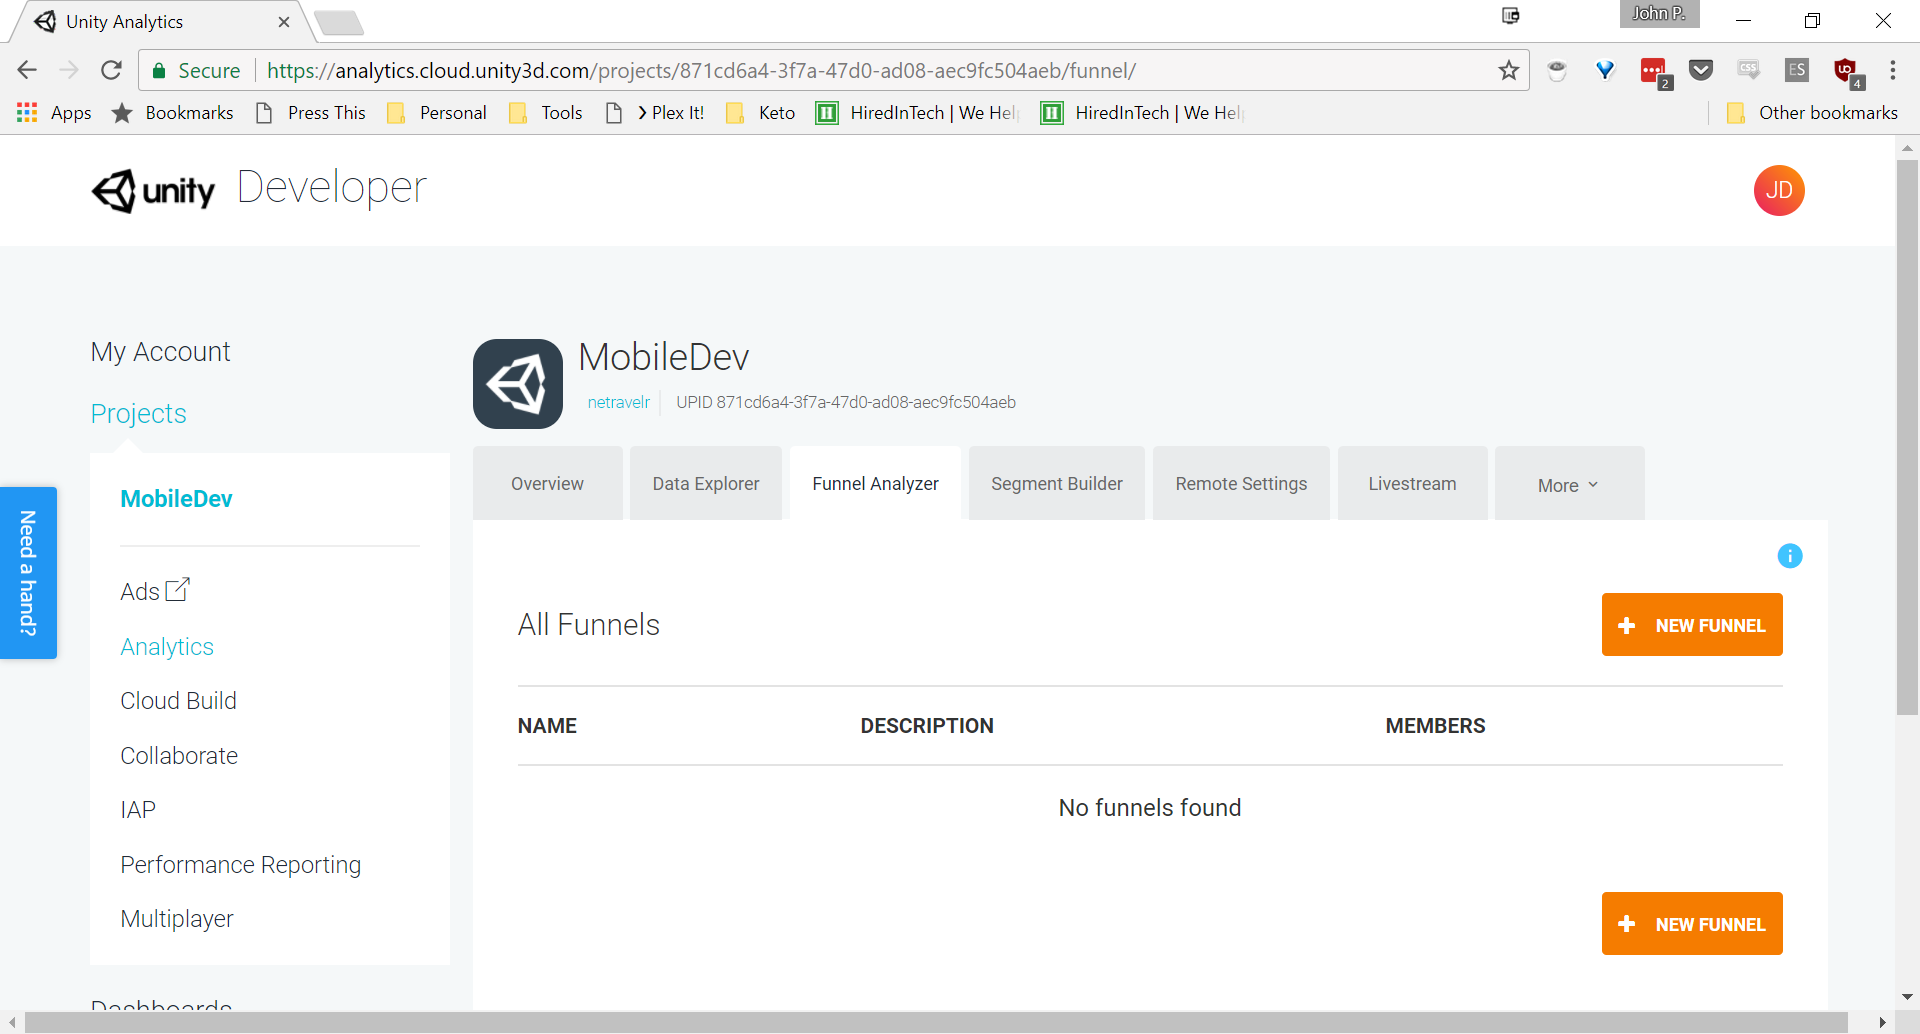Click the MEMBERS column header
The image size is (1920, 1034).
(1435, 726)
